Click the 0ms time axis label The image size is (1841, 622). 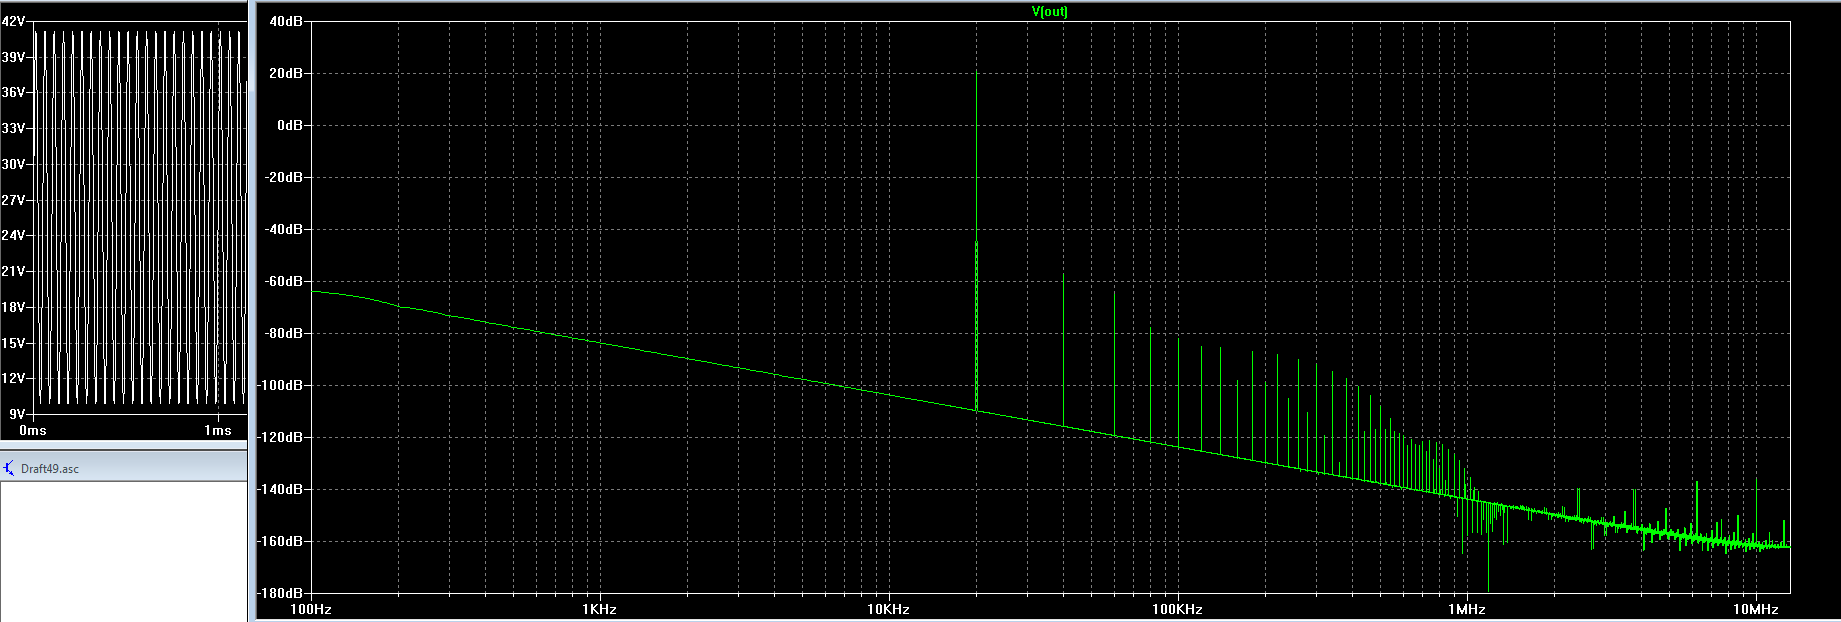(33, 431)
